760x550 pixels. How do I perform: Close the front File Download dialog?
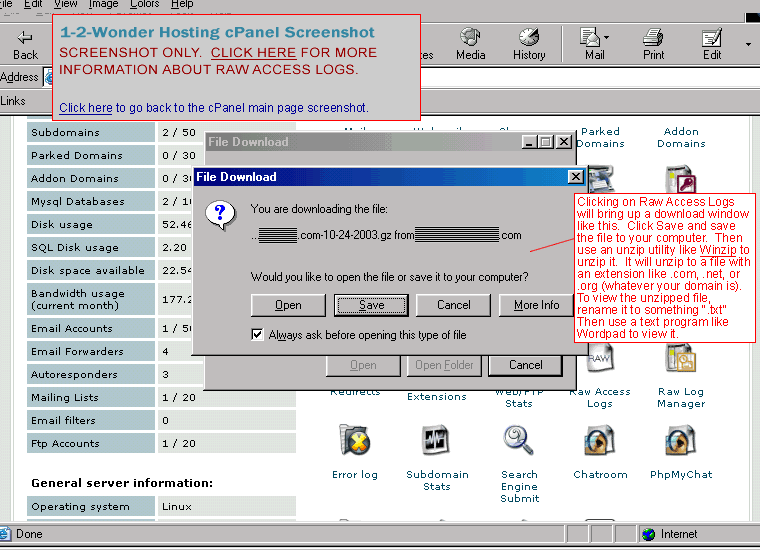click(575, 177)
